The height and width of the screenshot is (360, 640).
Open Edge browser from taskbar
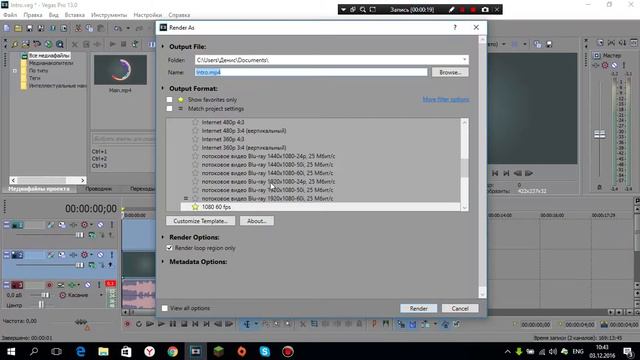click(80, 351)
